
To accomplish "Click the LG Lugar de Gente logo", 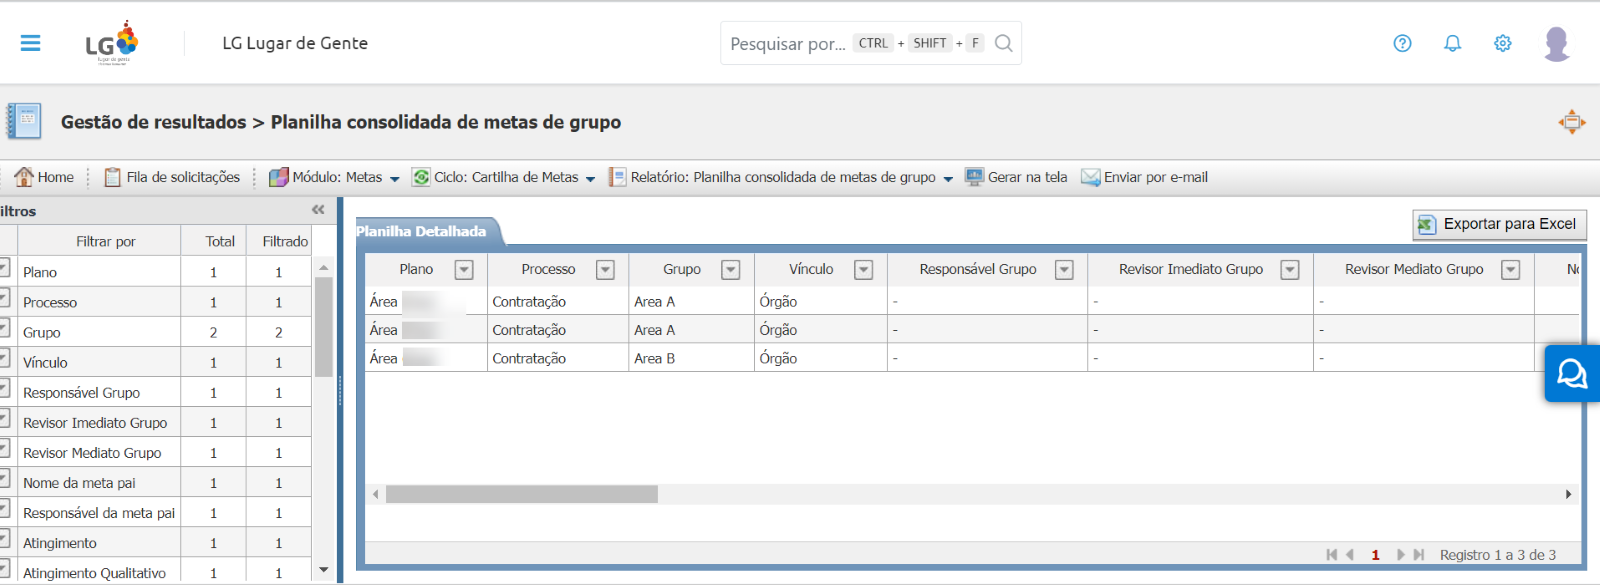I will 113,43.
